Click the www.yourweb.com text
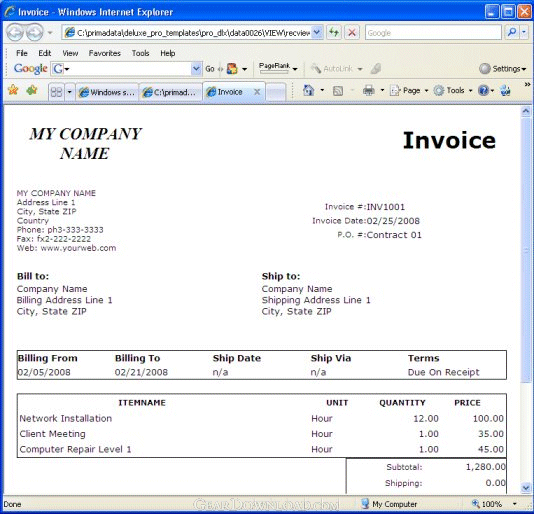The width and height of the screenshot is (534, 514). click(78, 248)
